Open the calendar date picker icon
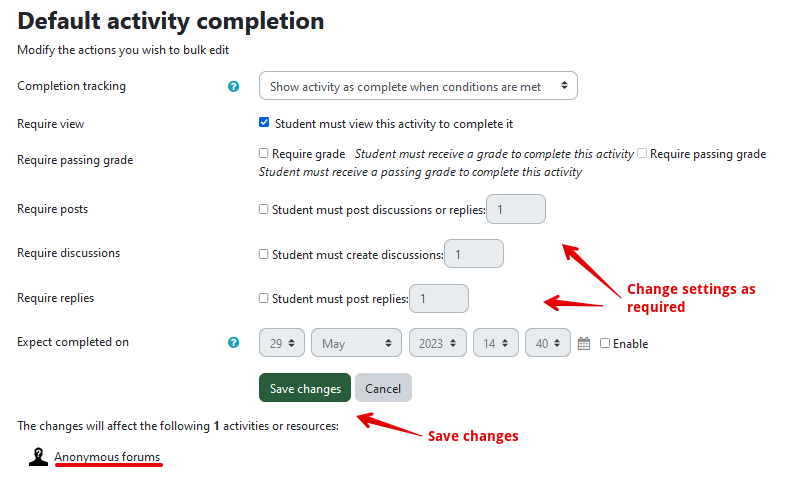796x487 pixels. (x=584, y=343)
